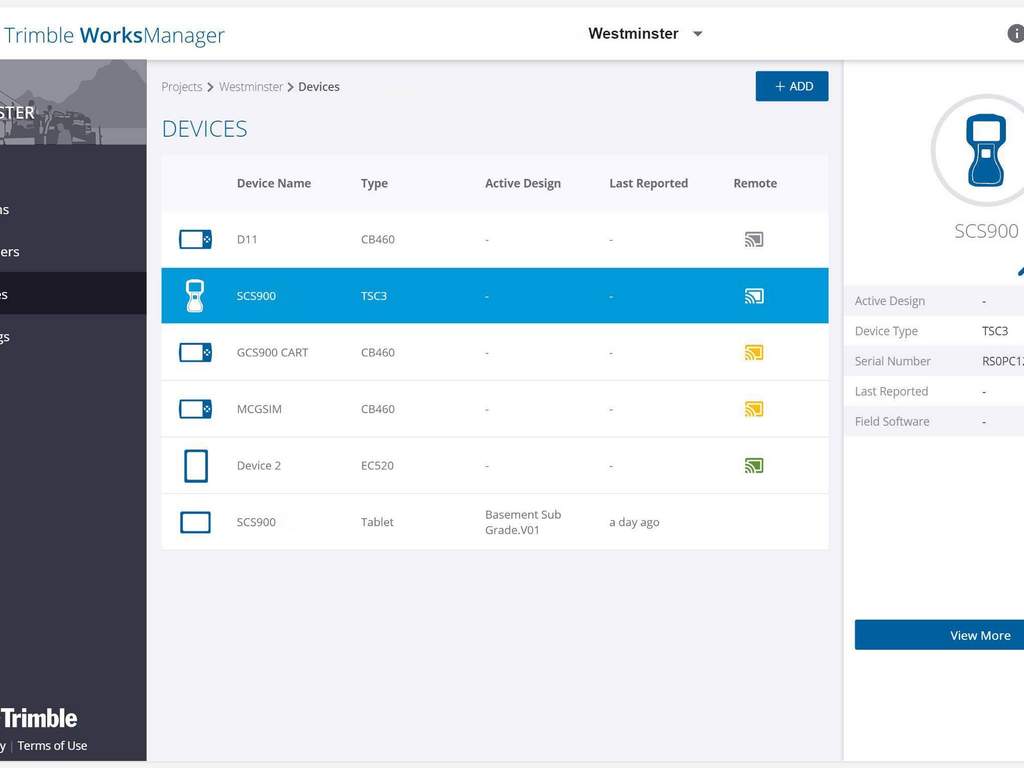The height and width of the screenshot is (768, 1024).
Task: Click the Westminster project banner image in the sidebar
Action: 73,103
